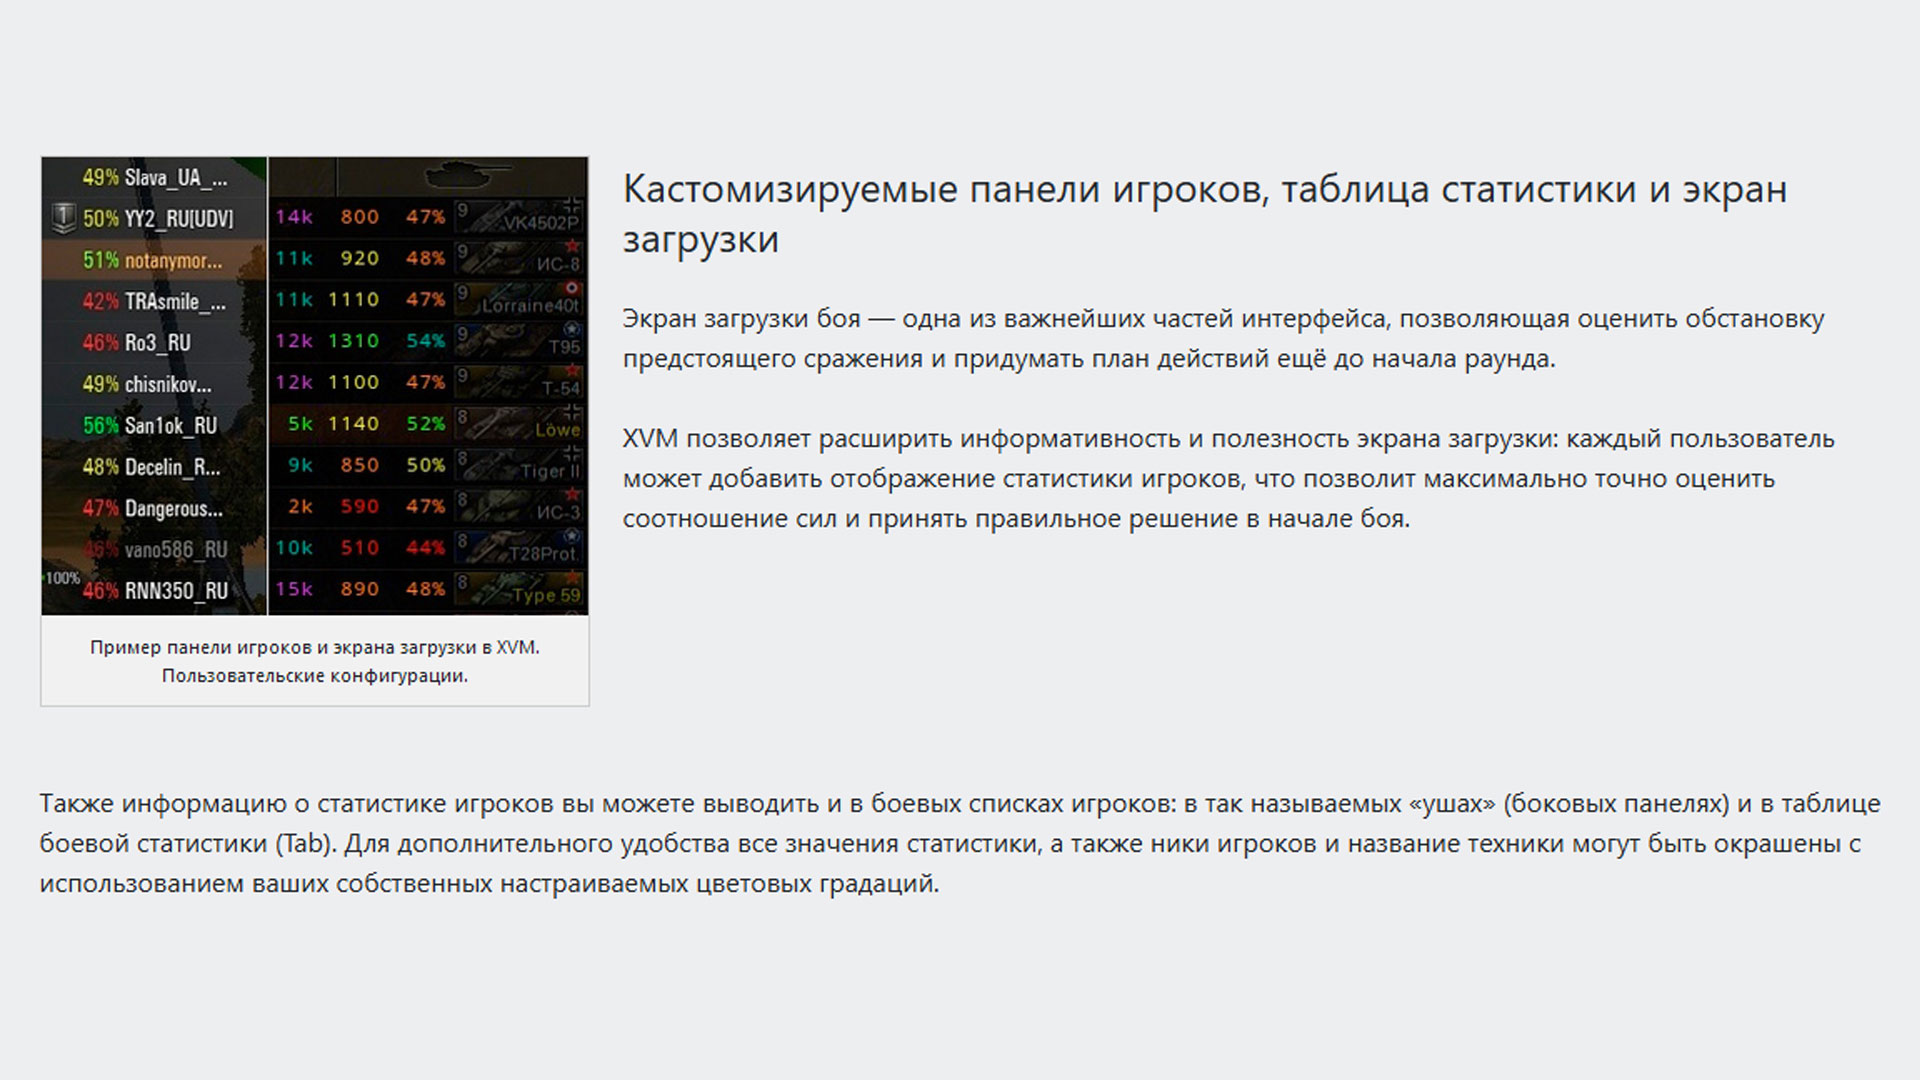Click the T-54 tank icon
The width and height of the screenshot is (1920, 1080).
(x=519, y=382)
